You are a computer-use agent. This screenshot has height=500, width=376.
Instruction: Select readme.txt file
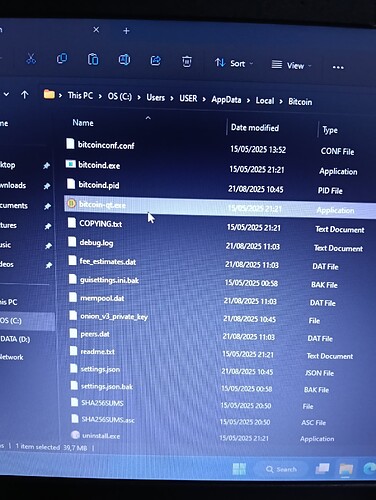click(98, 352)
